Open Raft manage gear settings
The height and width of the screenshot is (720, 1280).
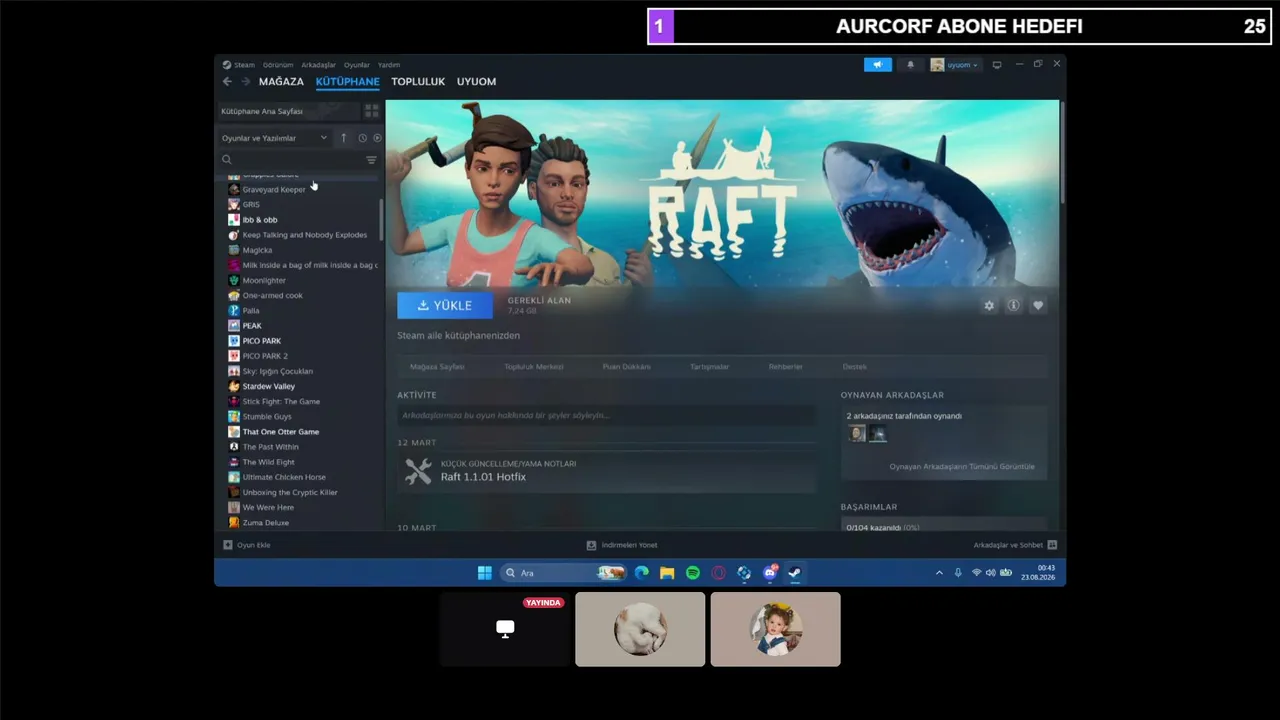(x=989, y=305)
